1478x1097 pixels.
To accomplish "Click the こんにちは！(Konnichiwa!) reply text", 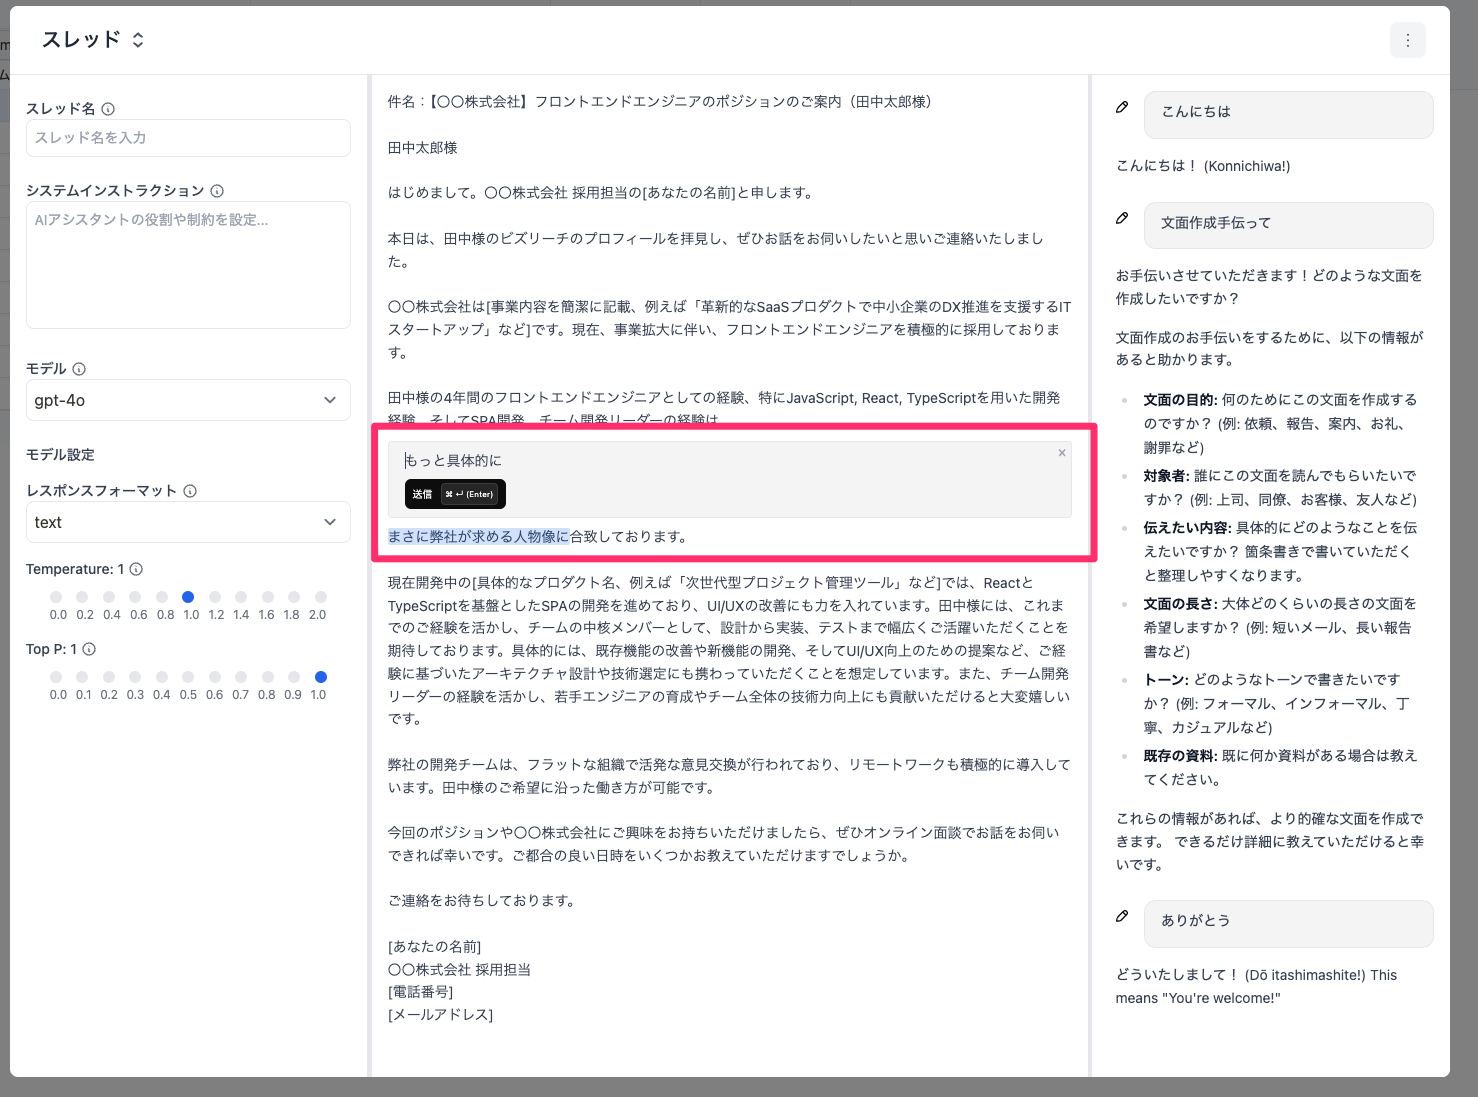I will 1203,167.
